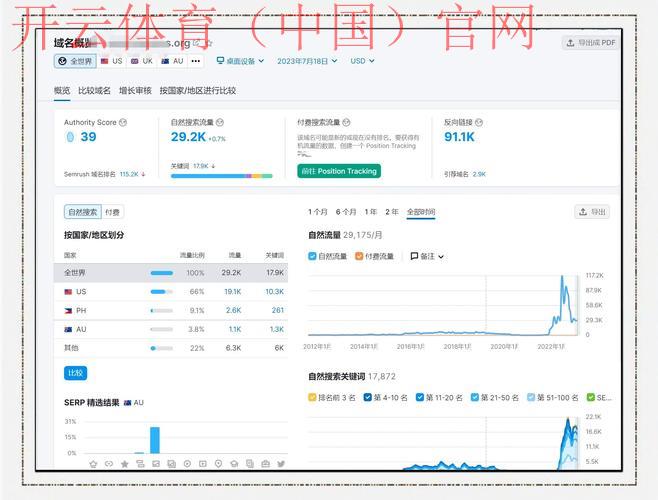
Task: Select the link-chain SERP feature icon
Action: coord(109,464)
